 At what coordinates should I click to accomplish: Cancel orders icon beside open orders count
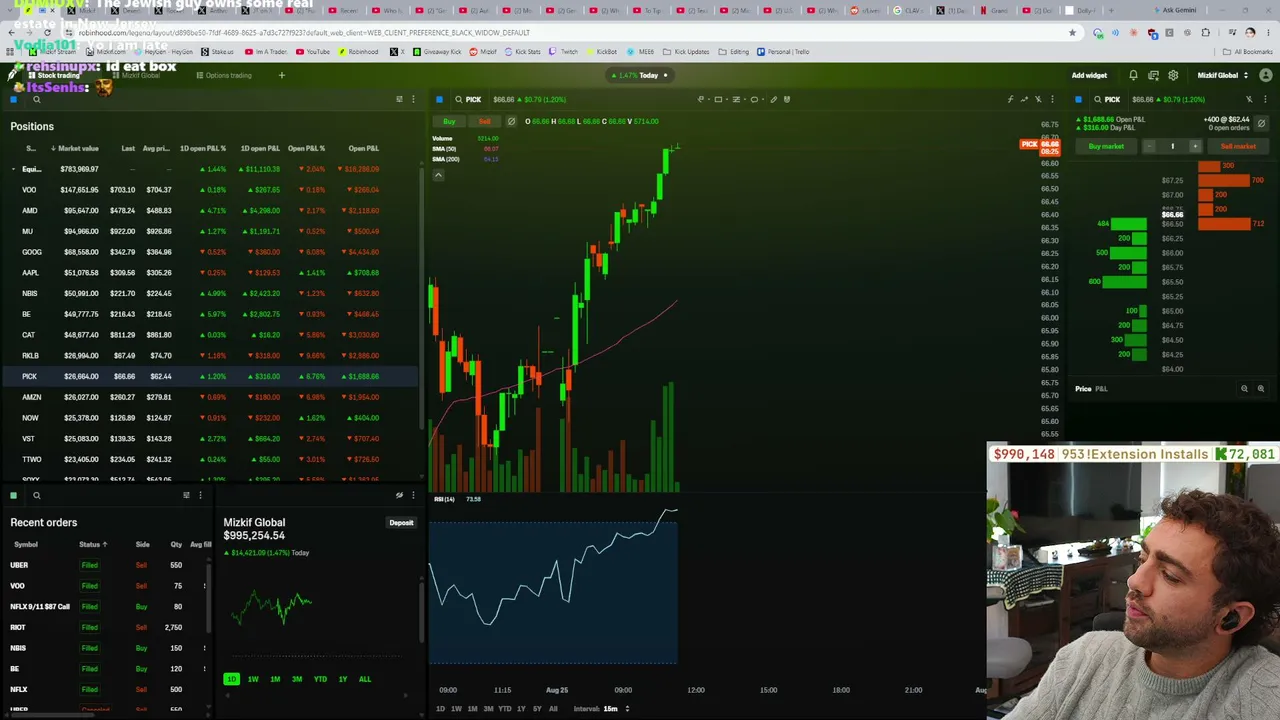[1261, 123]
